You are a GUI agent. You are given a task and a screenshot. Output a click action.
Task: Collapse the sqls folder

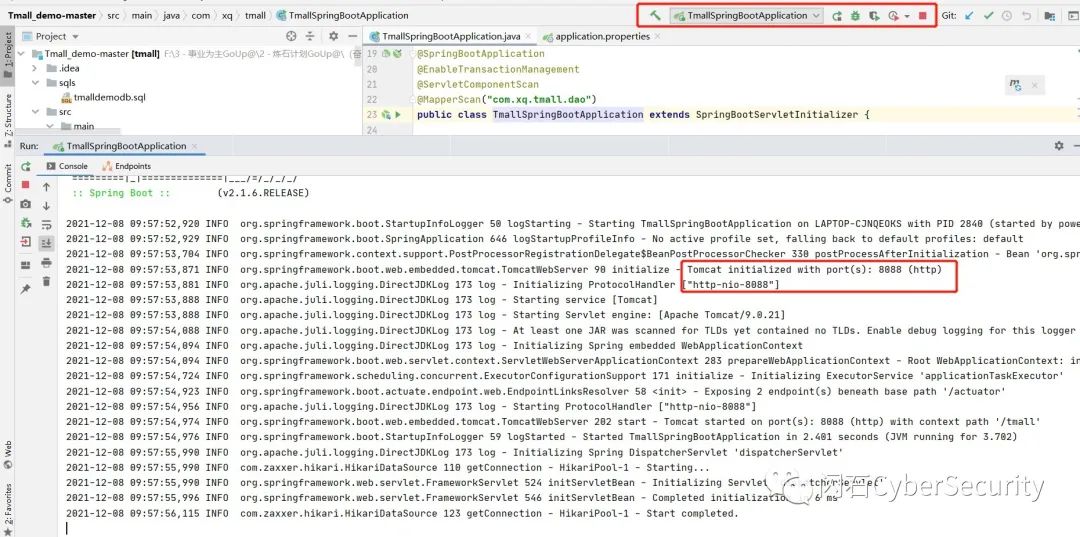click(x=34, y=83)
